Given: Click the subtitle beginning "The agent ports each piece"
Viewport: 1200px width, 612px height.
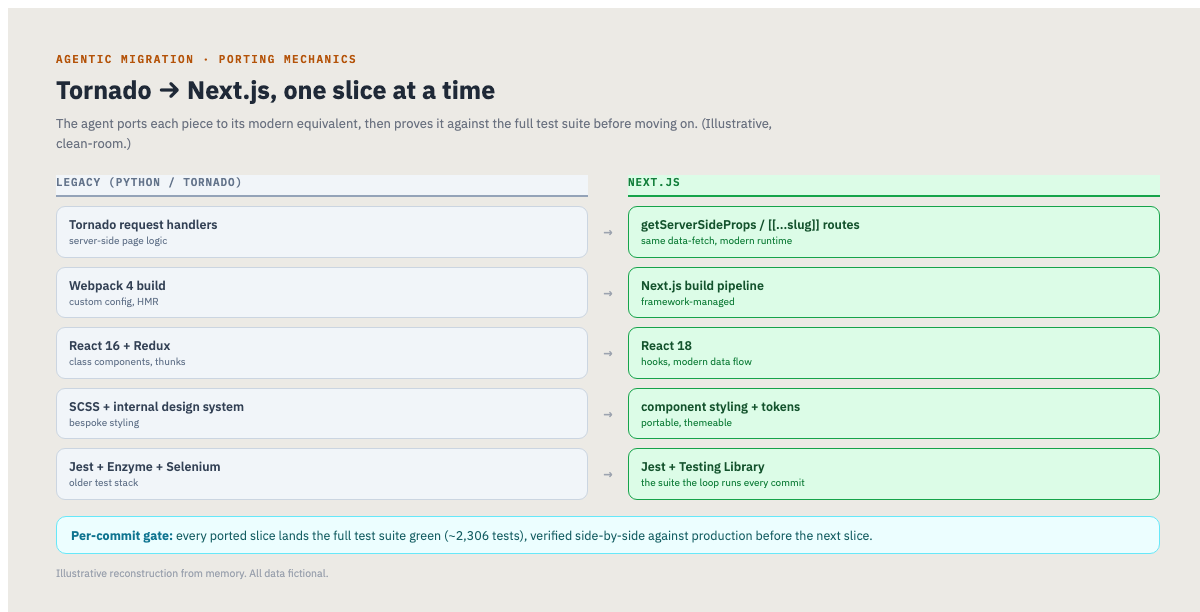Looking at the screenshot, I should coord(414,133).
